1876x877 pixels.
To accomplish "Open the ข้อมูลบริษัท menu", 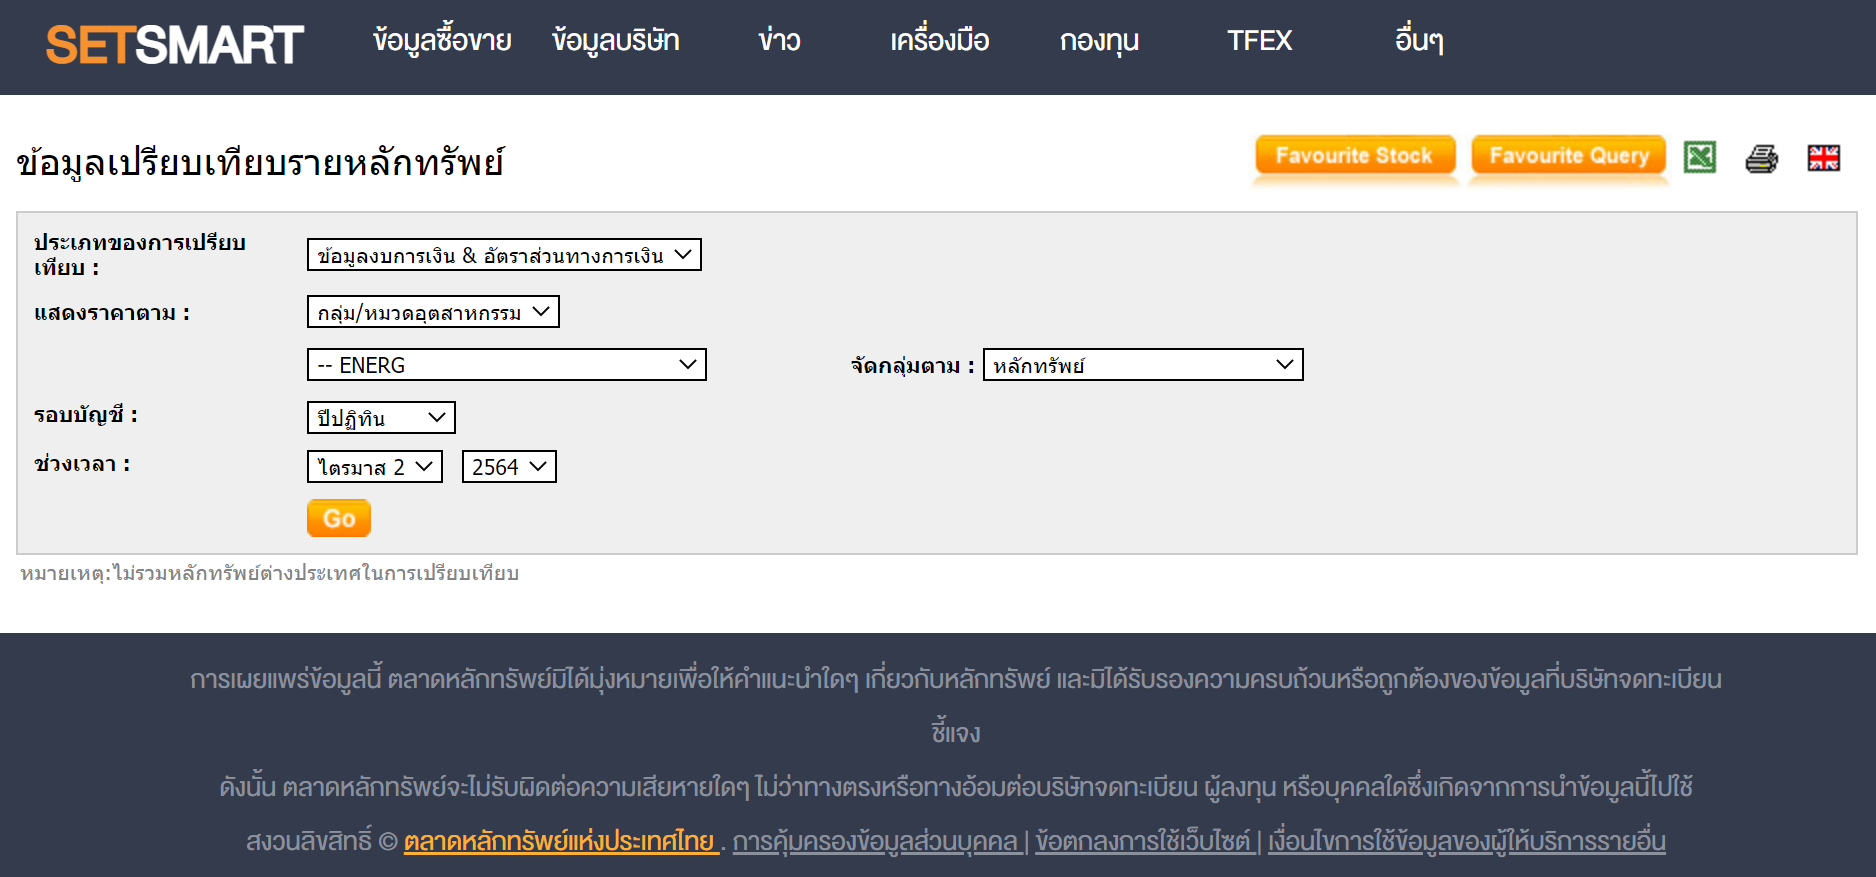I will click(x=615, y=41).
